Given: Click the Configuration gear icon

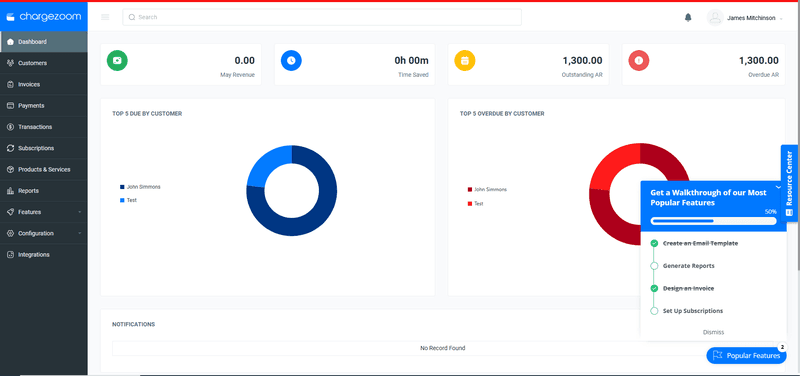Looking at the screenshot, I should coord(10,233).
